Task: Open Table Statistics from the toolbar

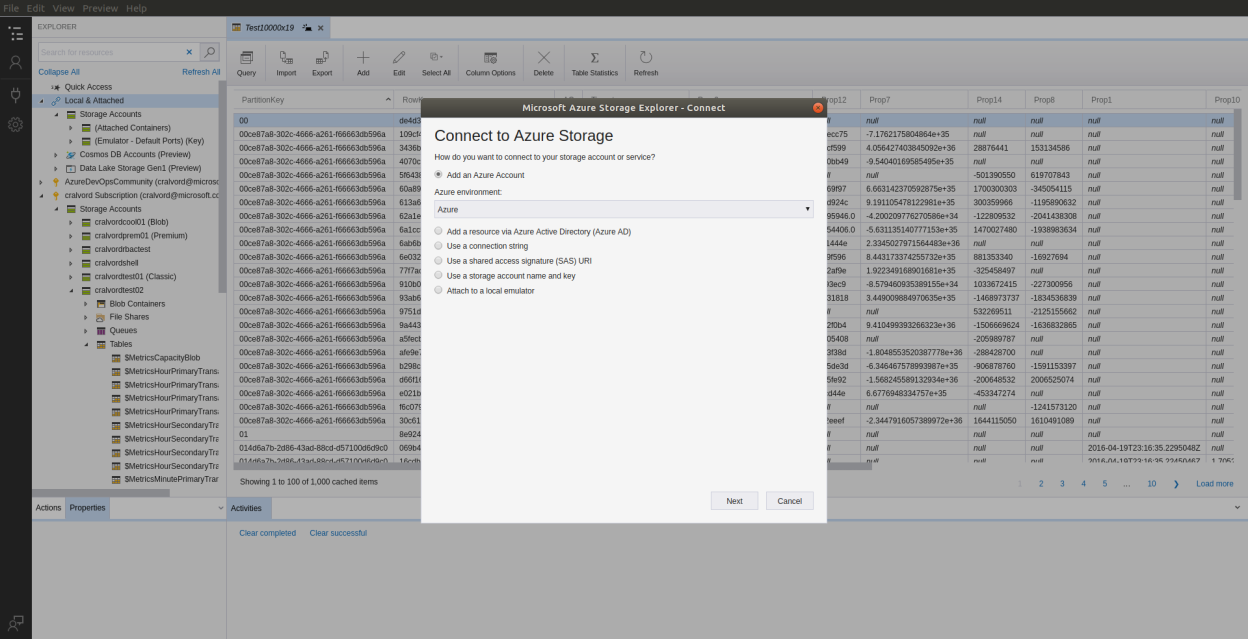Action: pos(595,63)
